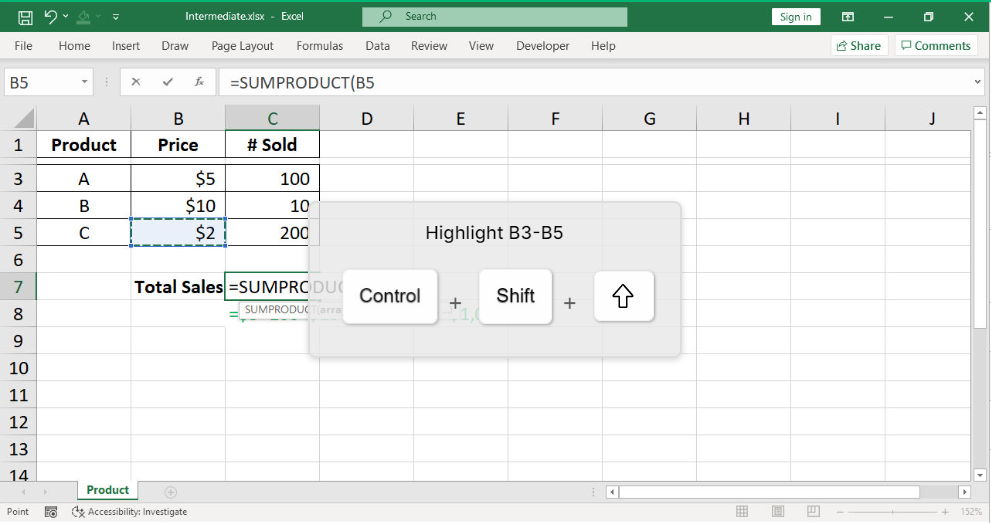
Task: Select the column B header
Action: (x=178, y=119)
